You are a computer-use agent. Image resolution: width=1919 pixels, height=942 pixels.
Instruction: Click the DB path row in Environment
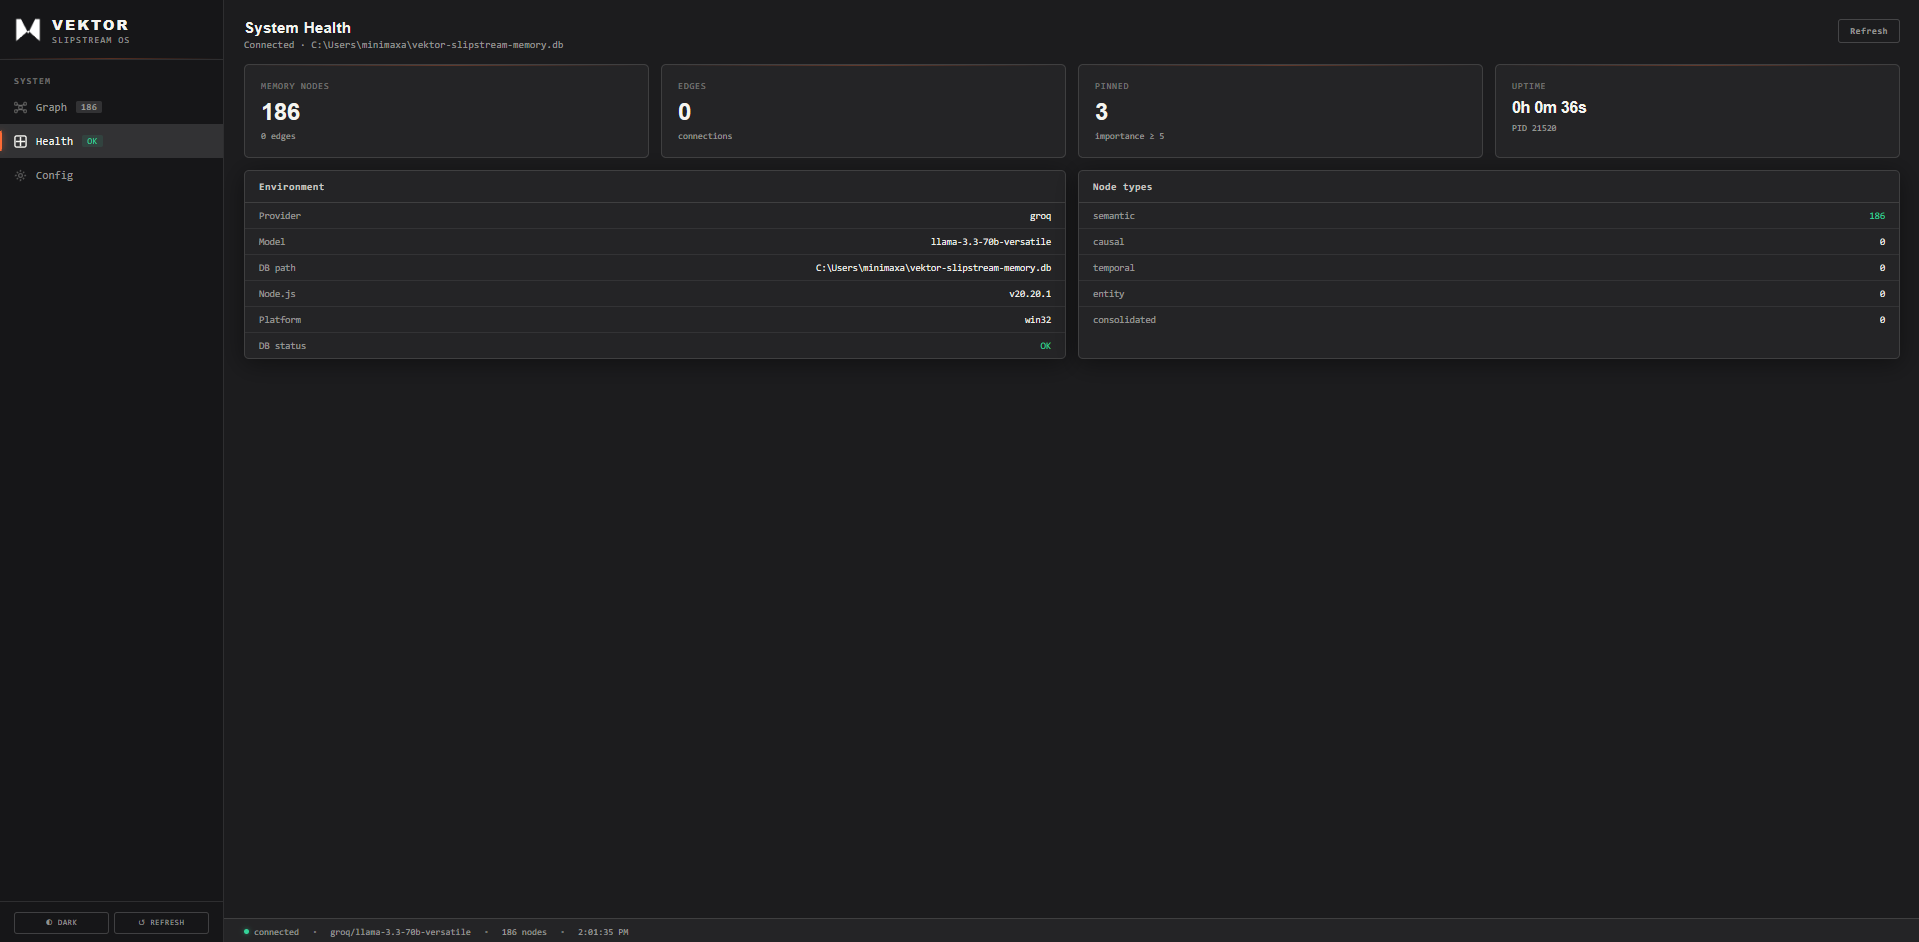[654, 268]
